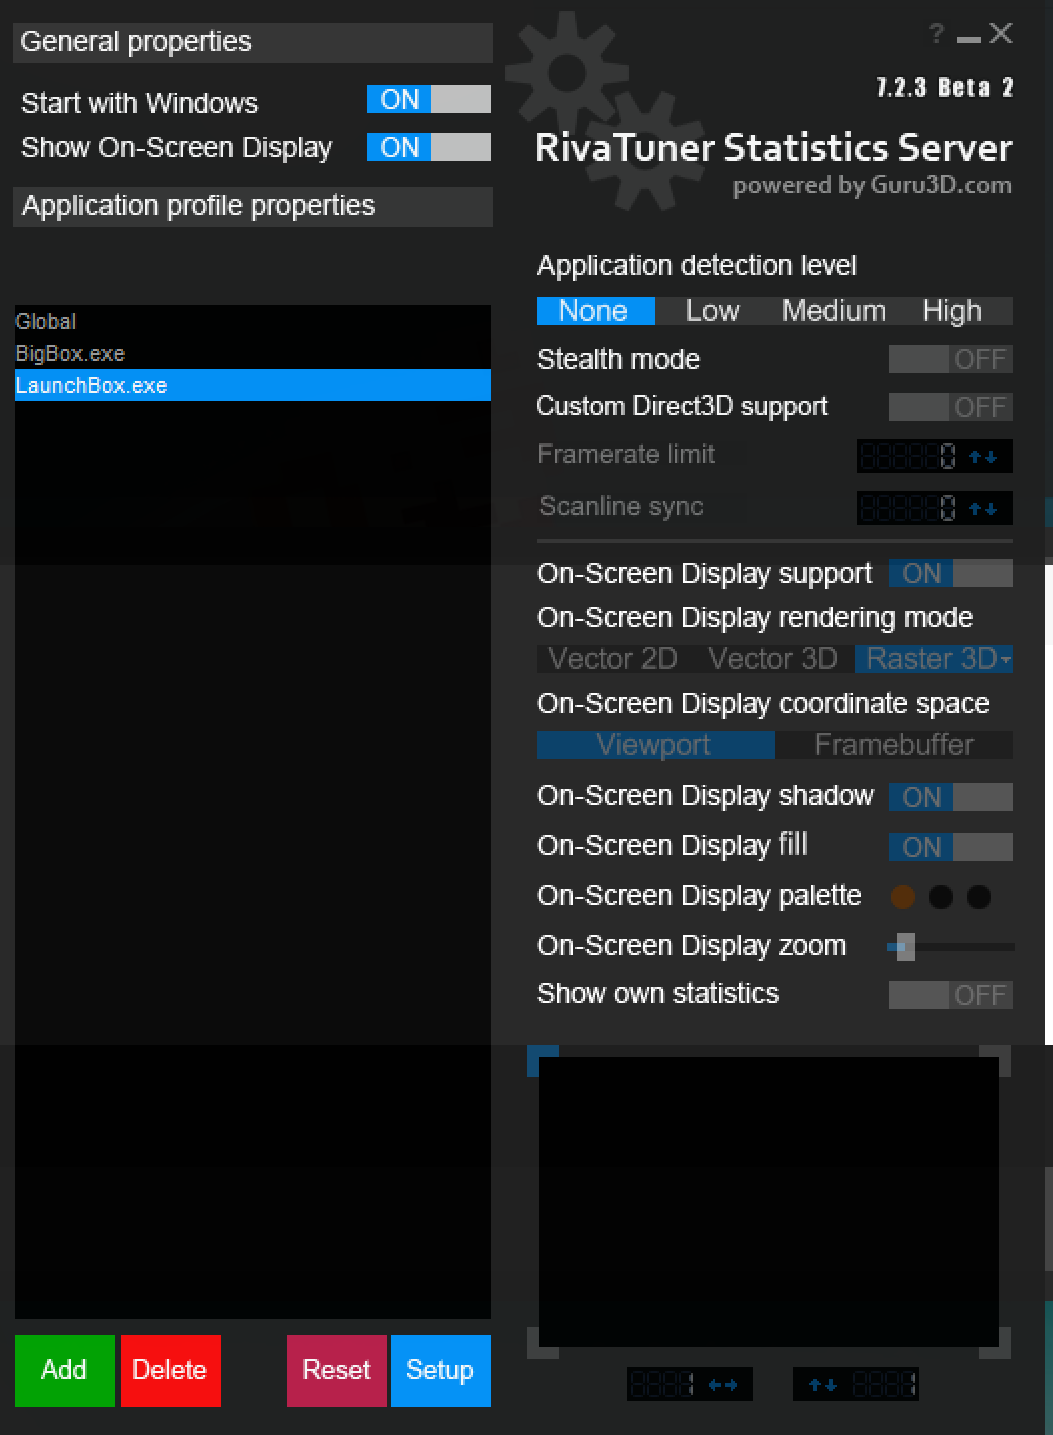Toggle On-Screen Display support switch

click(x=951, y=573)
